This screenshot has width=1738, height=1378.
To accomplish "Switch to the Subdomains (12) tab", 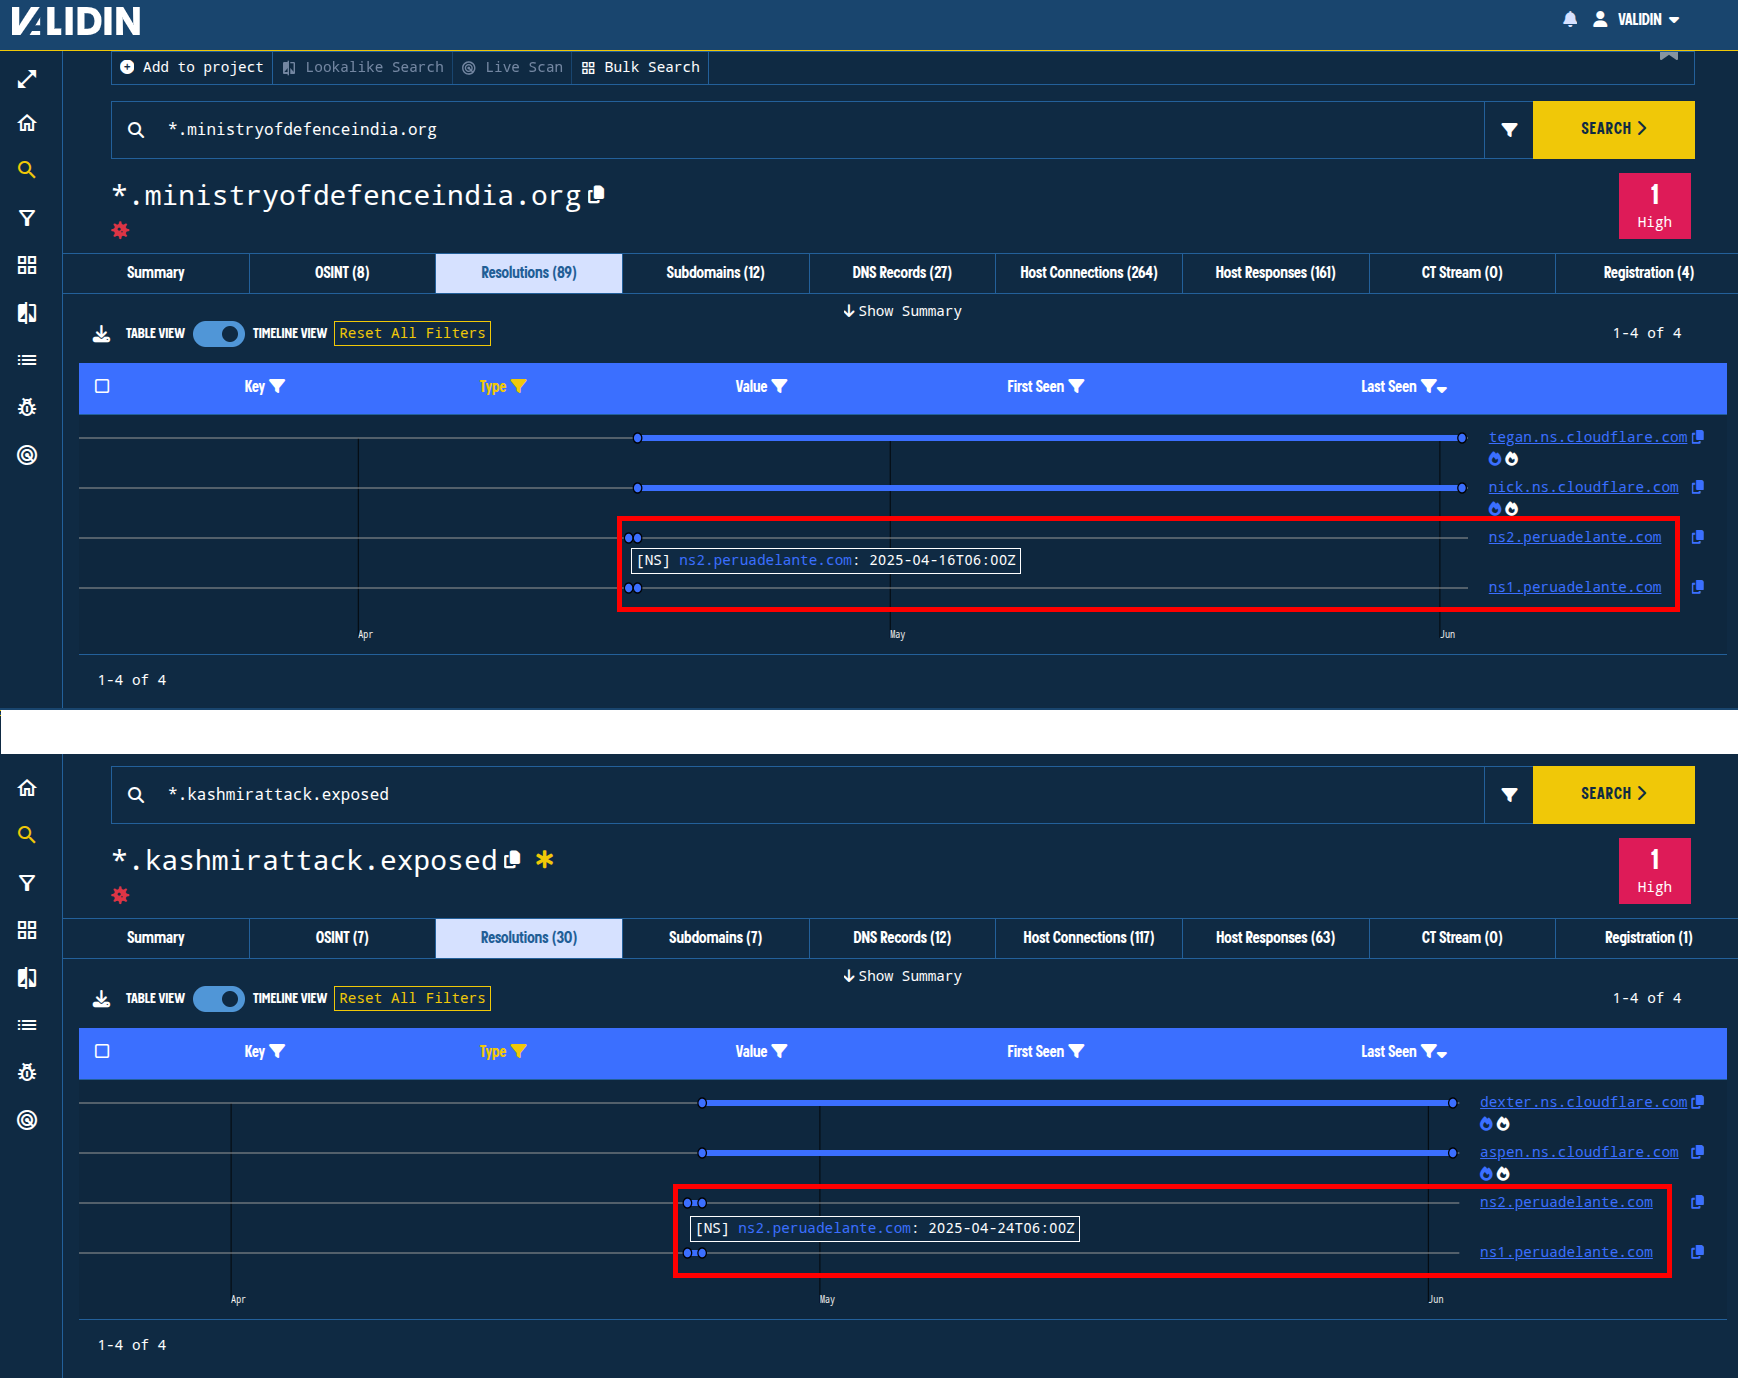I will tap(715, 273).
